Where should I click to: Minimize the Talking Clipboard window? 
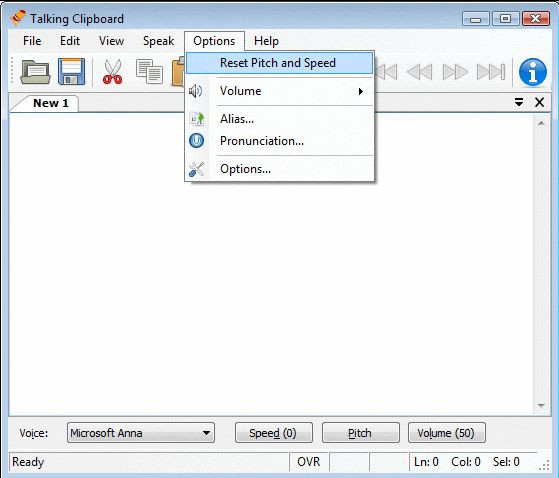tap(476, 19)
